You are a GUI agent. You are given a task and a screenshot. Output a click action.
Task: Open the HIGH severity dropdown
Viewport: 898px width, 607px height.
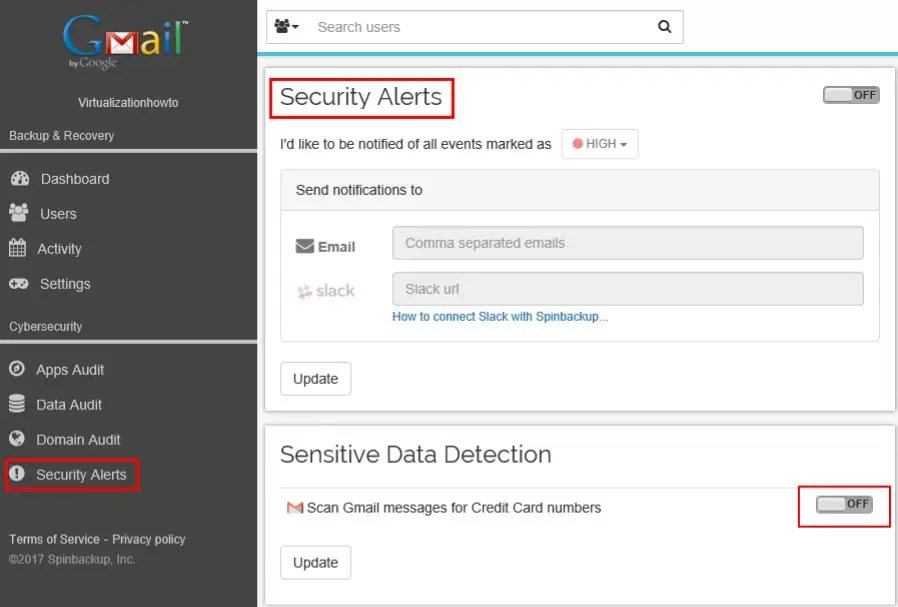(x=599, y=143)
